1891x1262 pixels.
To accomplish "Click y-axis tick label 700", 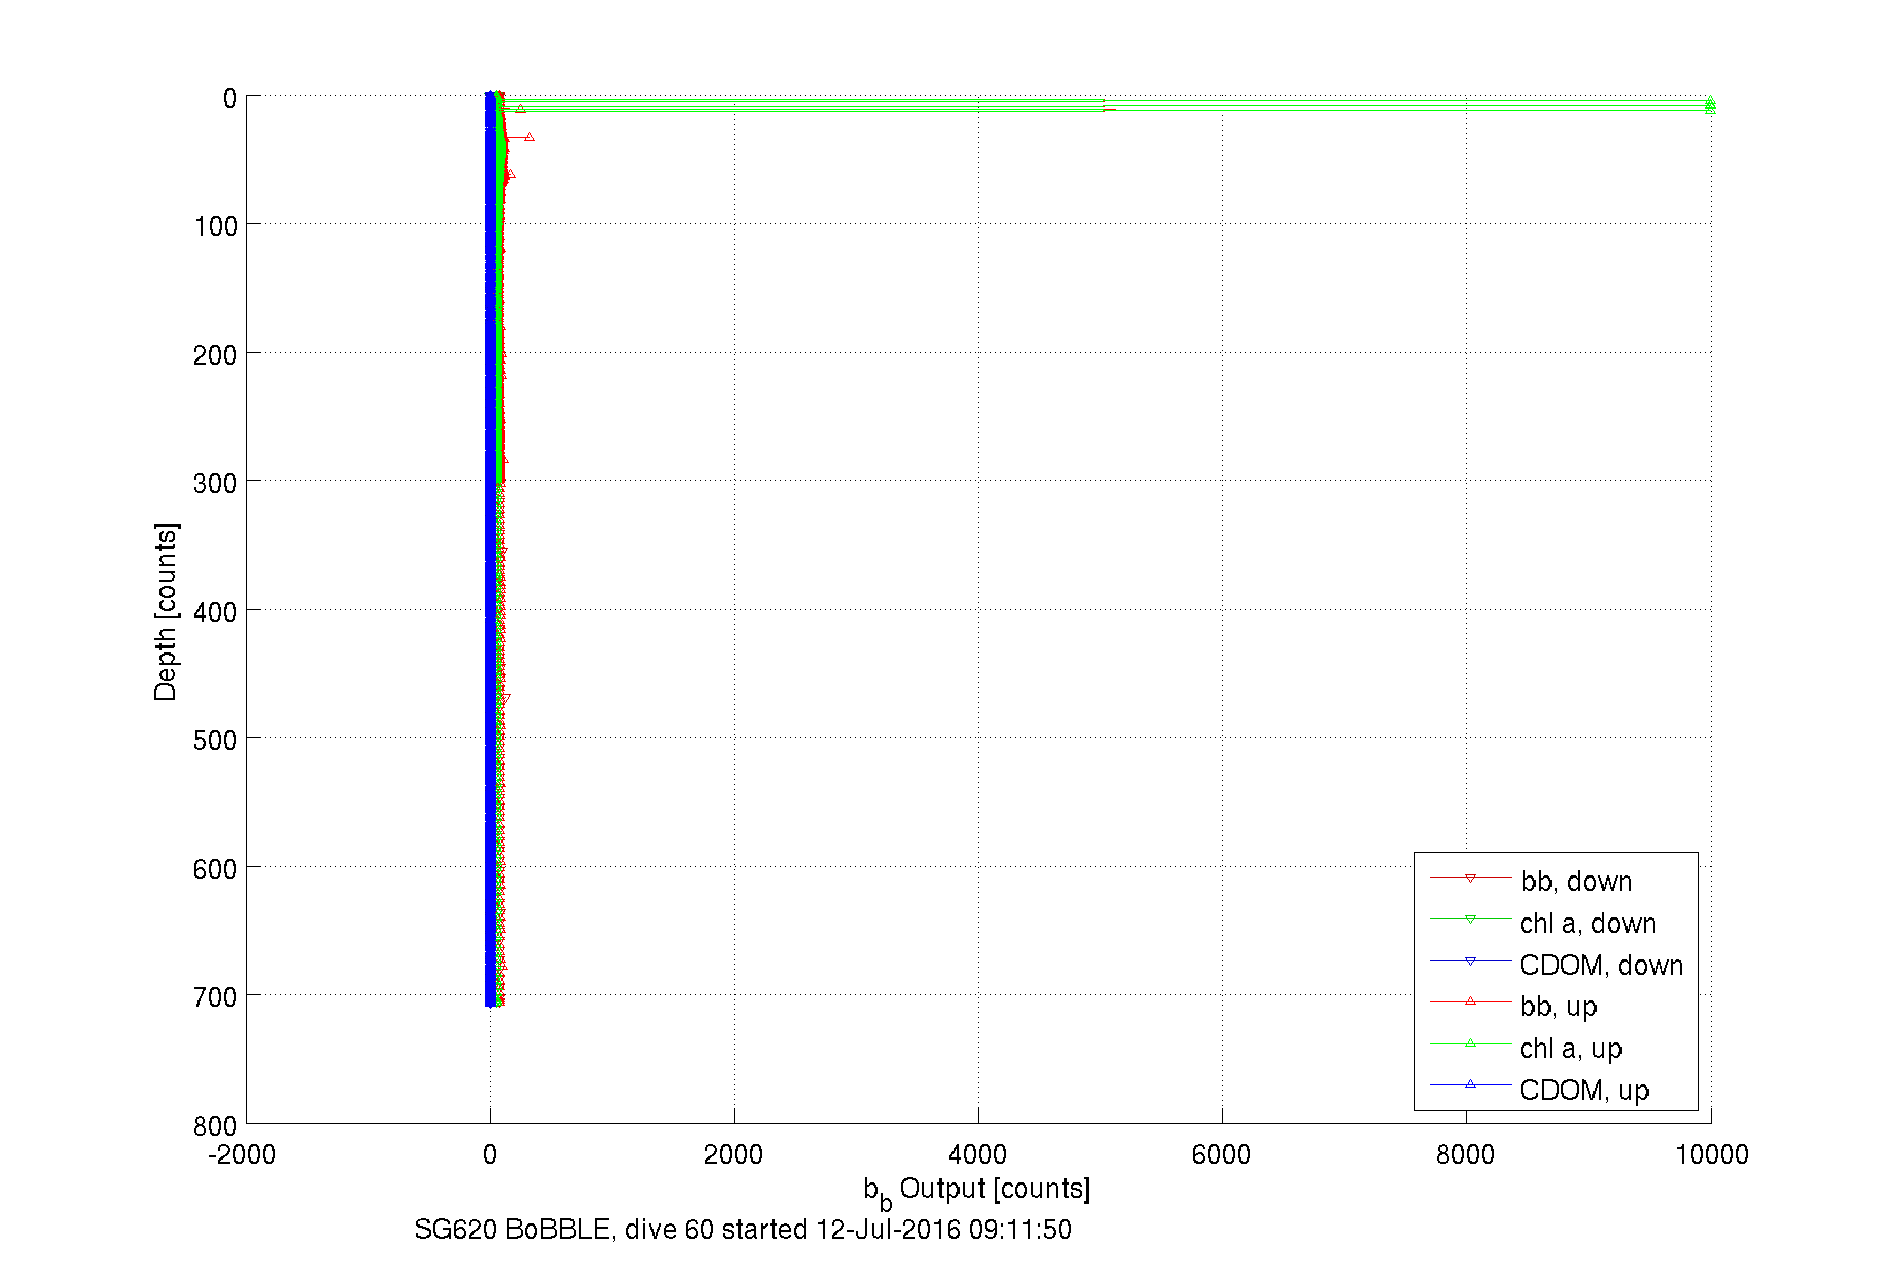I will tap(216, 997).
